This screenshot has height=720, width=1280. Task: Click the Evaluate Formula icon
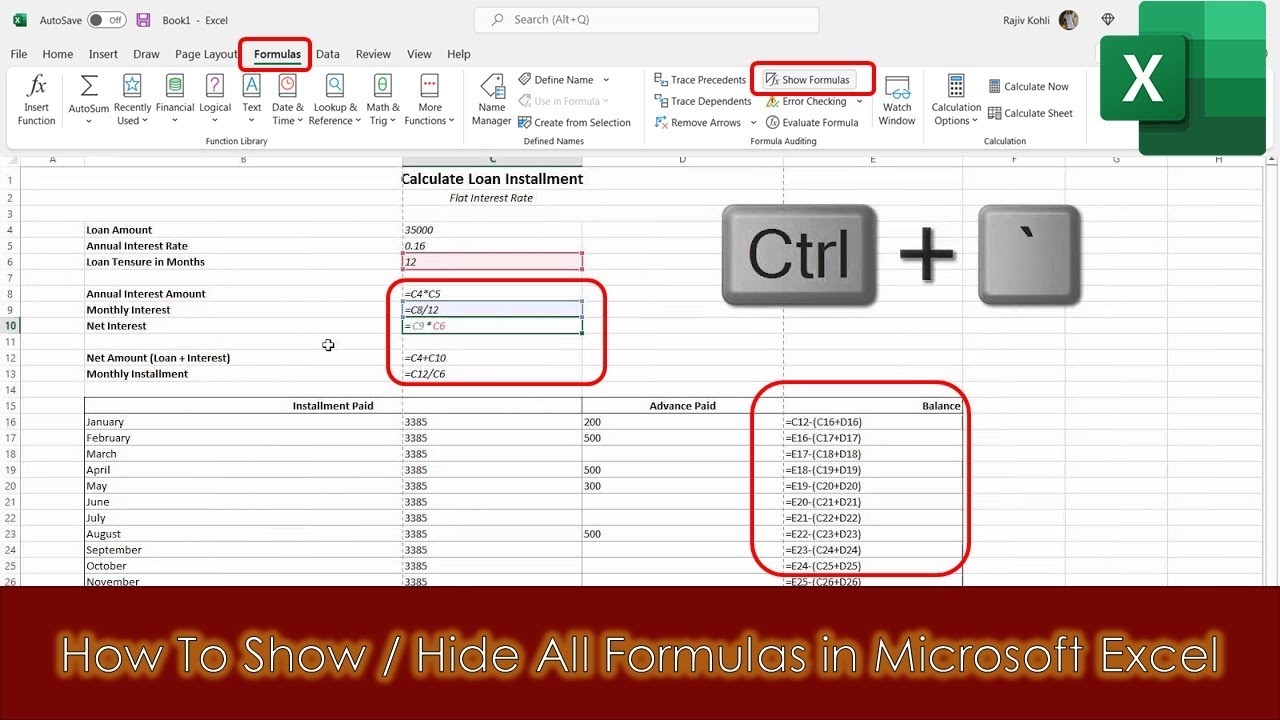[775, 122]
